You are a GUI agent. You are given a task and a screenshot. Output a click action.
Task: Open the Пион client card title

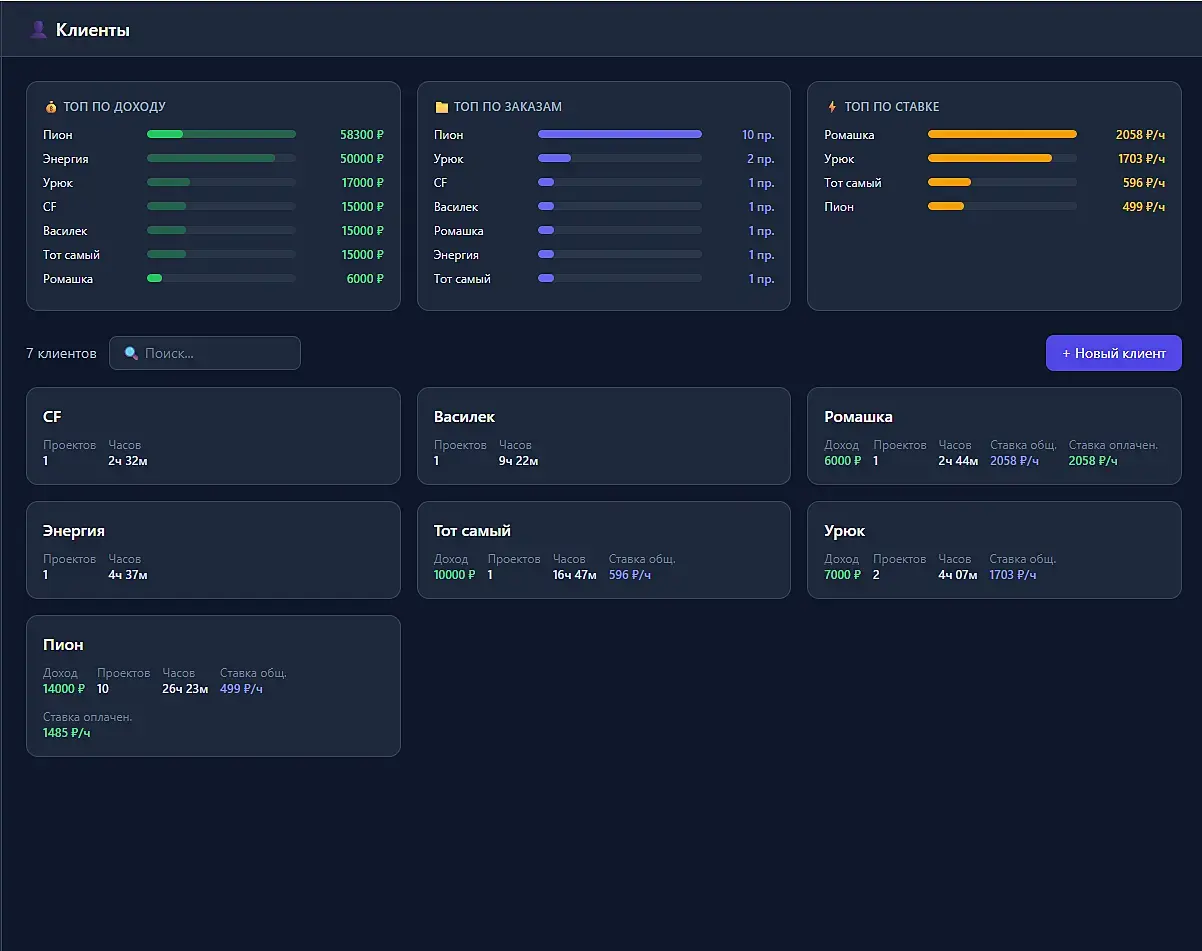63,645
